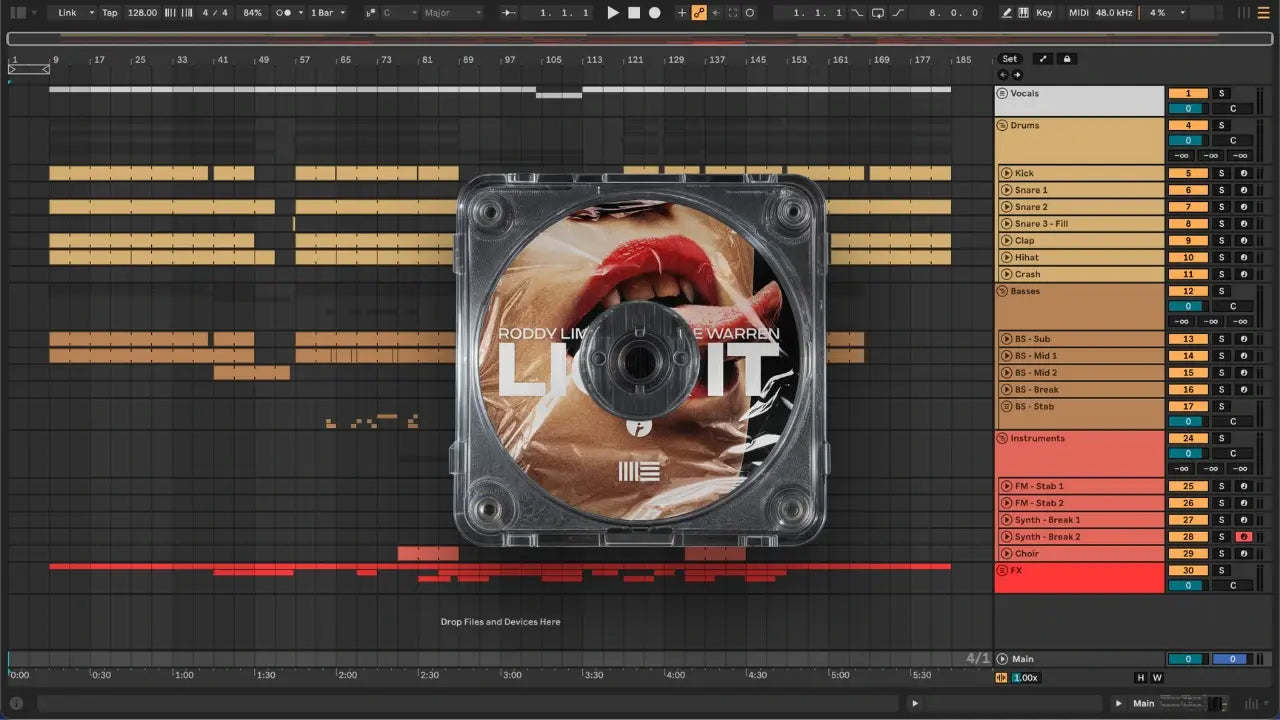The height and width of the screenshot is (720, 1280).
Task: Solo the Vocals track
Action: pyautogui.click(x=1221, y=94)
